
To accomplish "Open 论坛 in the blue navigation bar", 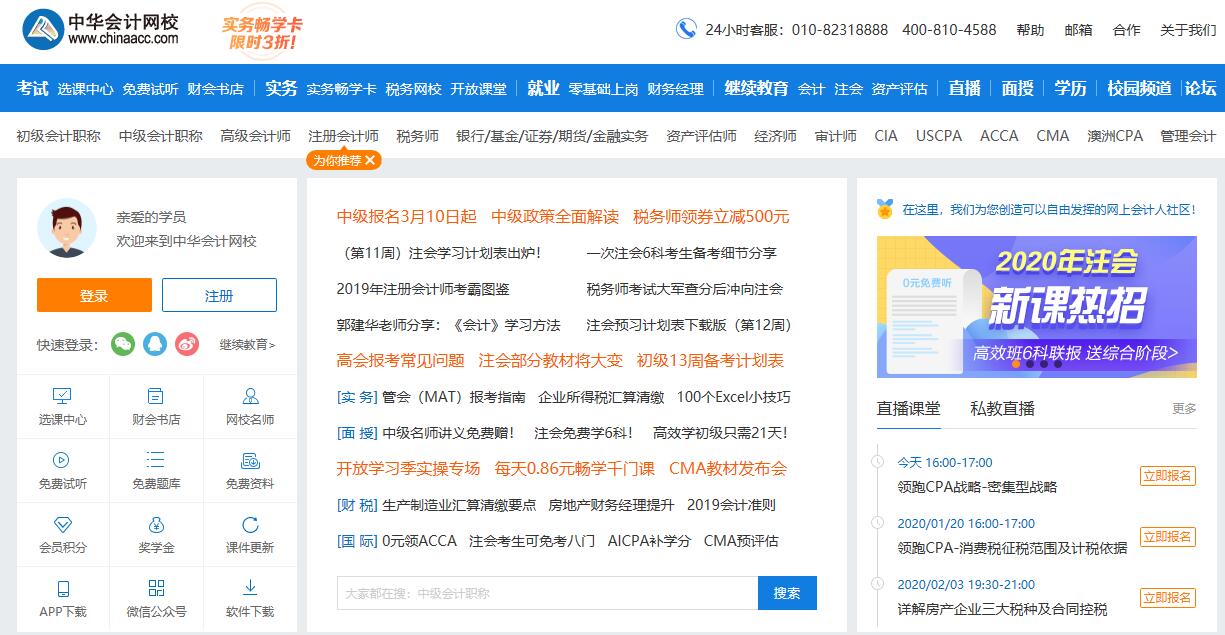I will [1200, 88].
